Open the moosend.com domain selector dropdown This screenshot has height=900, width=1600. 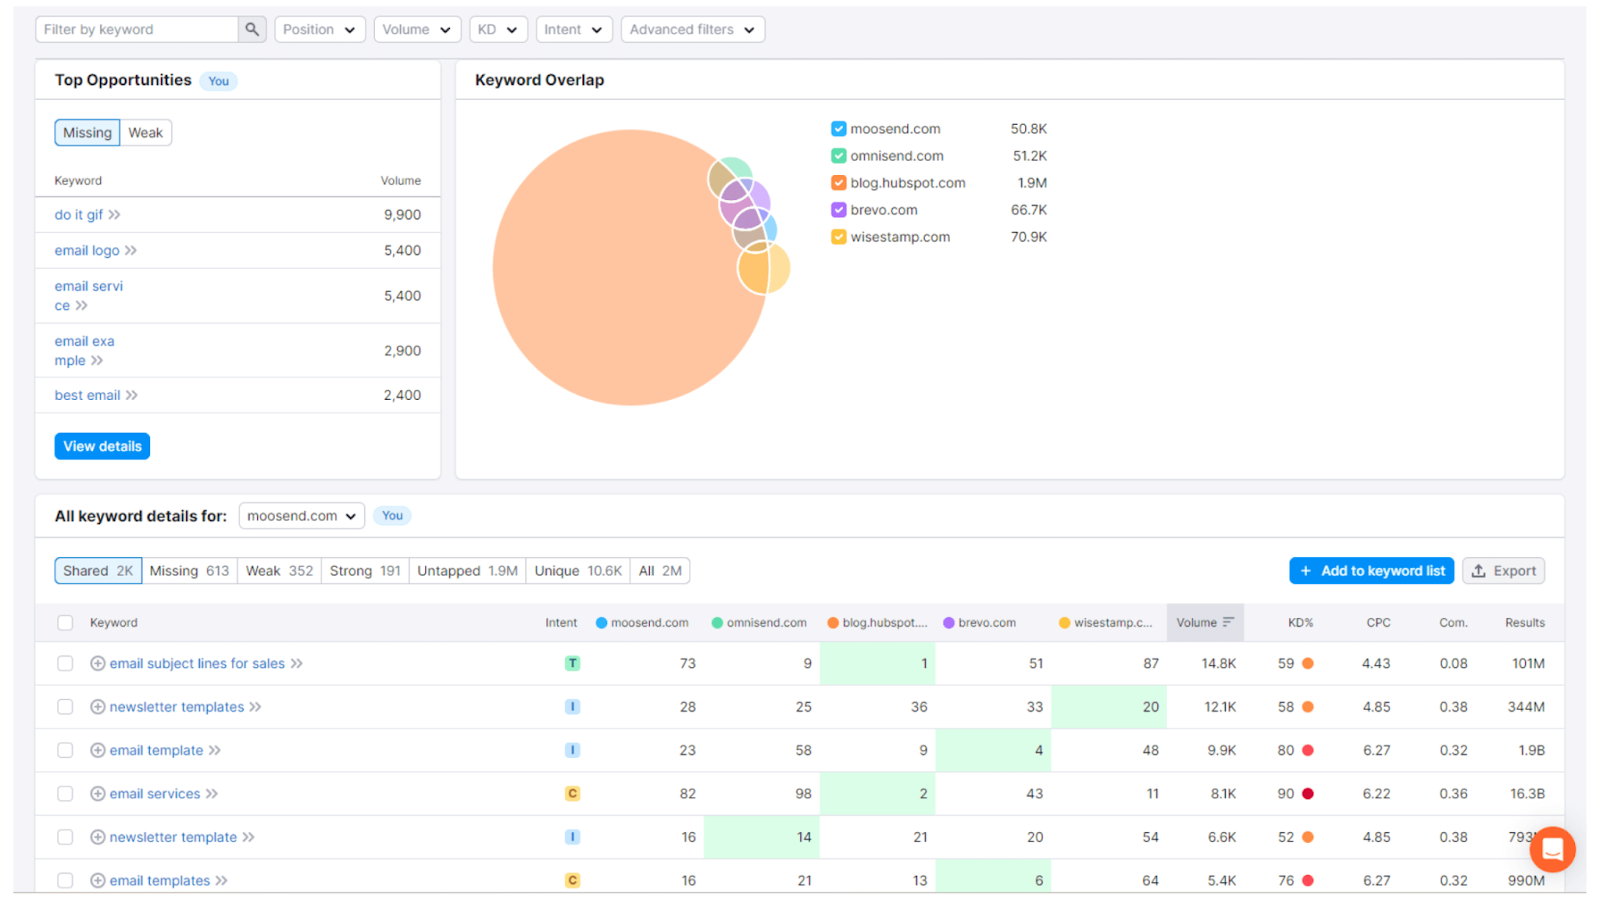coord(302,516)
